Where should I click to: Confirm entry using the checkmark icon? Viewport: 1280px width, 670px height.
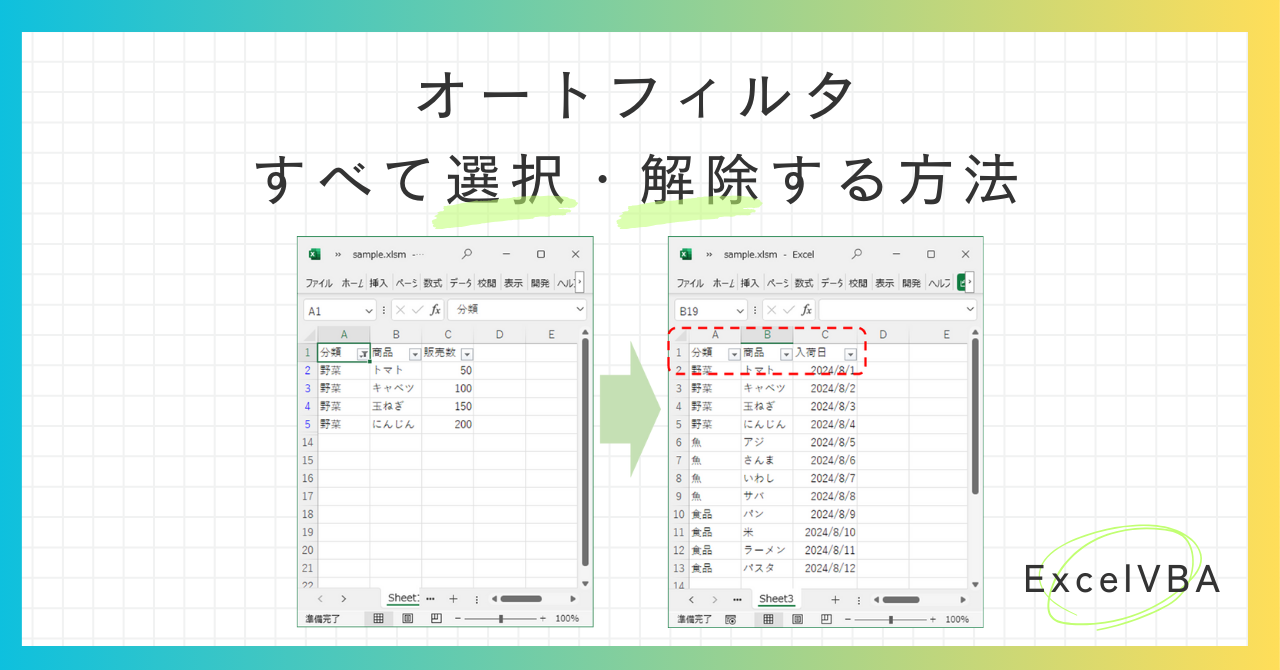point(788,310)
